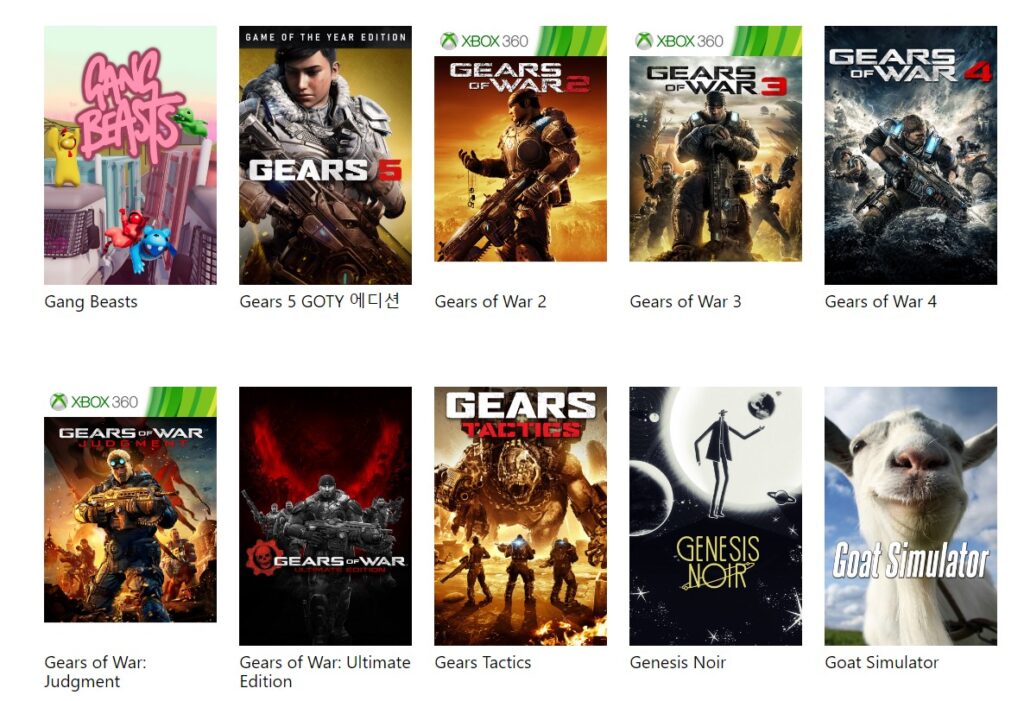This screenshot has height=701, width=1024.
Task: Click the Gears of War 3 cover
Action: [715, 144]
